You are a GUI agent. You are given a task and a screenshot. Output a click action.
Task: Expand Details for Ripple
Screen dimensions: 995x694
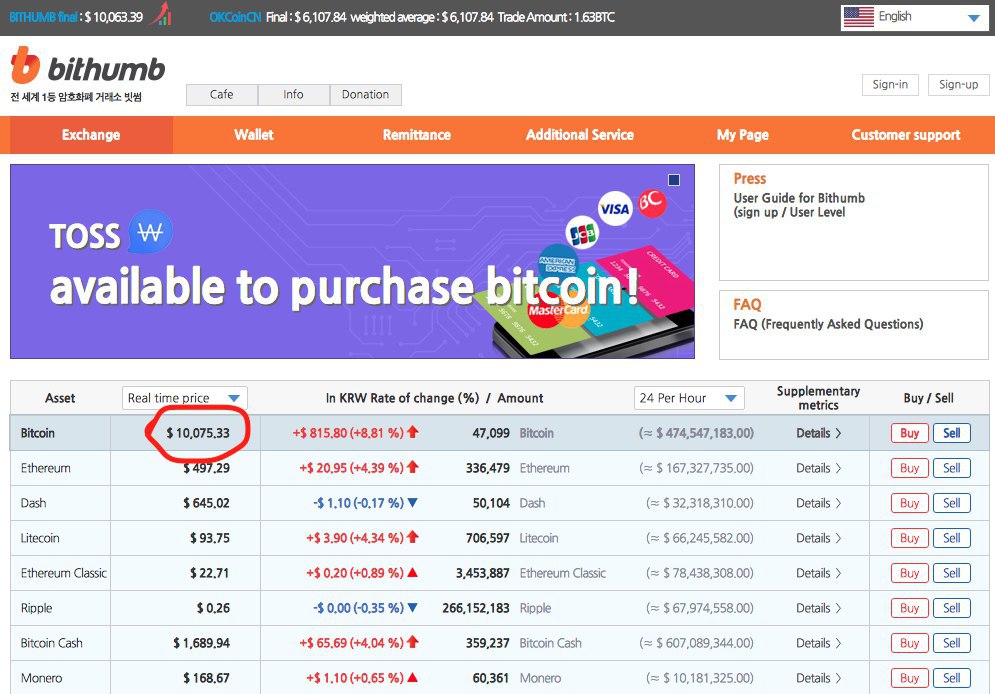819,608
